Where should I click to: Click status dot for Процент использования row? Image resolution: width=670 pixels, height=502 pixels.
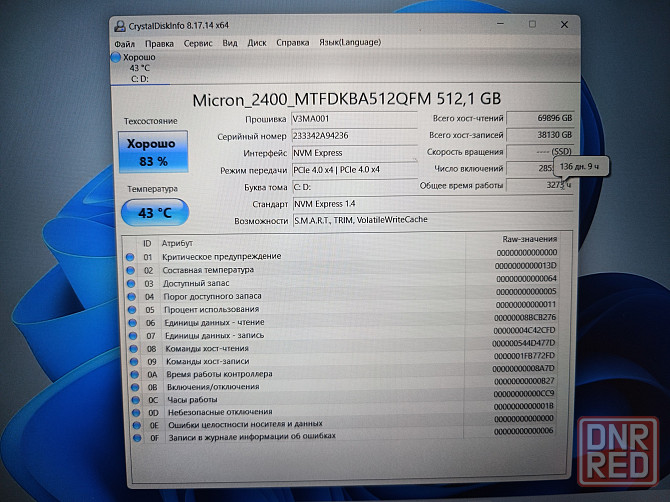(132, 310)
